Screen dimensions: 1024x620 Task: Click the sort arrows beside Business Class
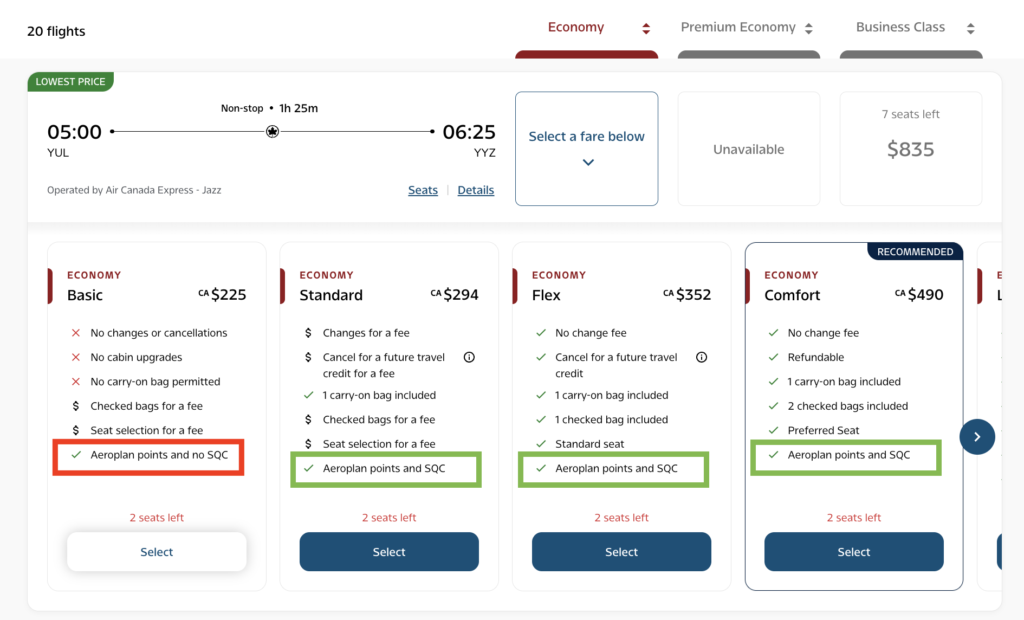(970, 28)
